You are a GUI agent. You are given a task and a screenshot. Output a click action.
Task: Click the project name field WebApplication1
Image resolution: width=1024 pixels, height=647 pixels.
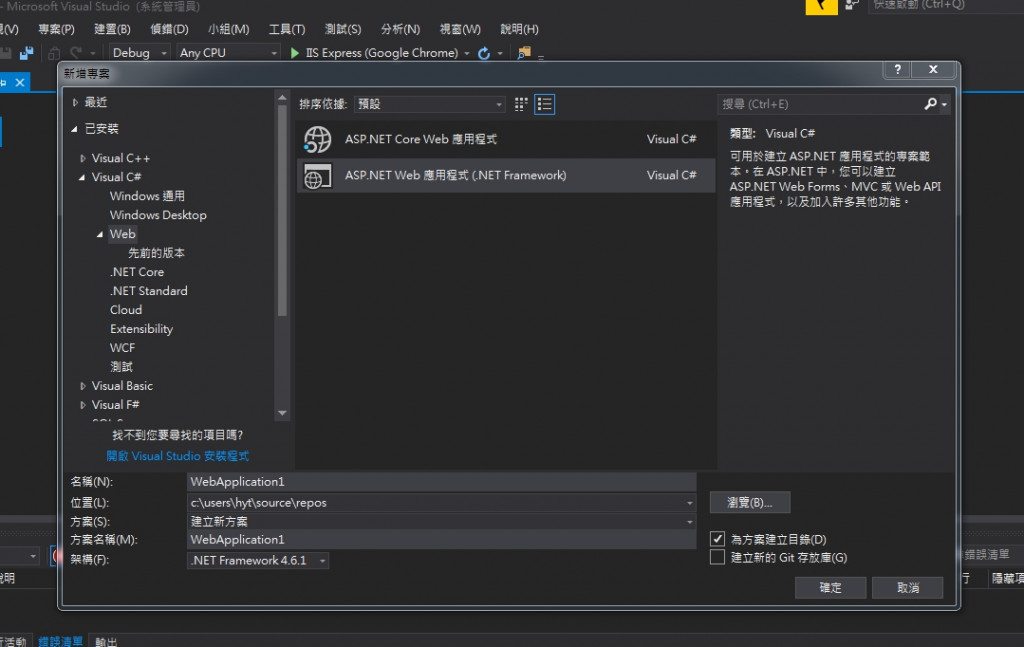point(441,482)
